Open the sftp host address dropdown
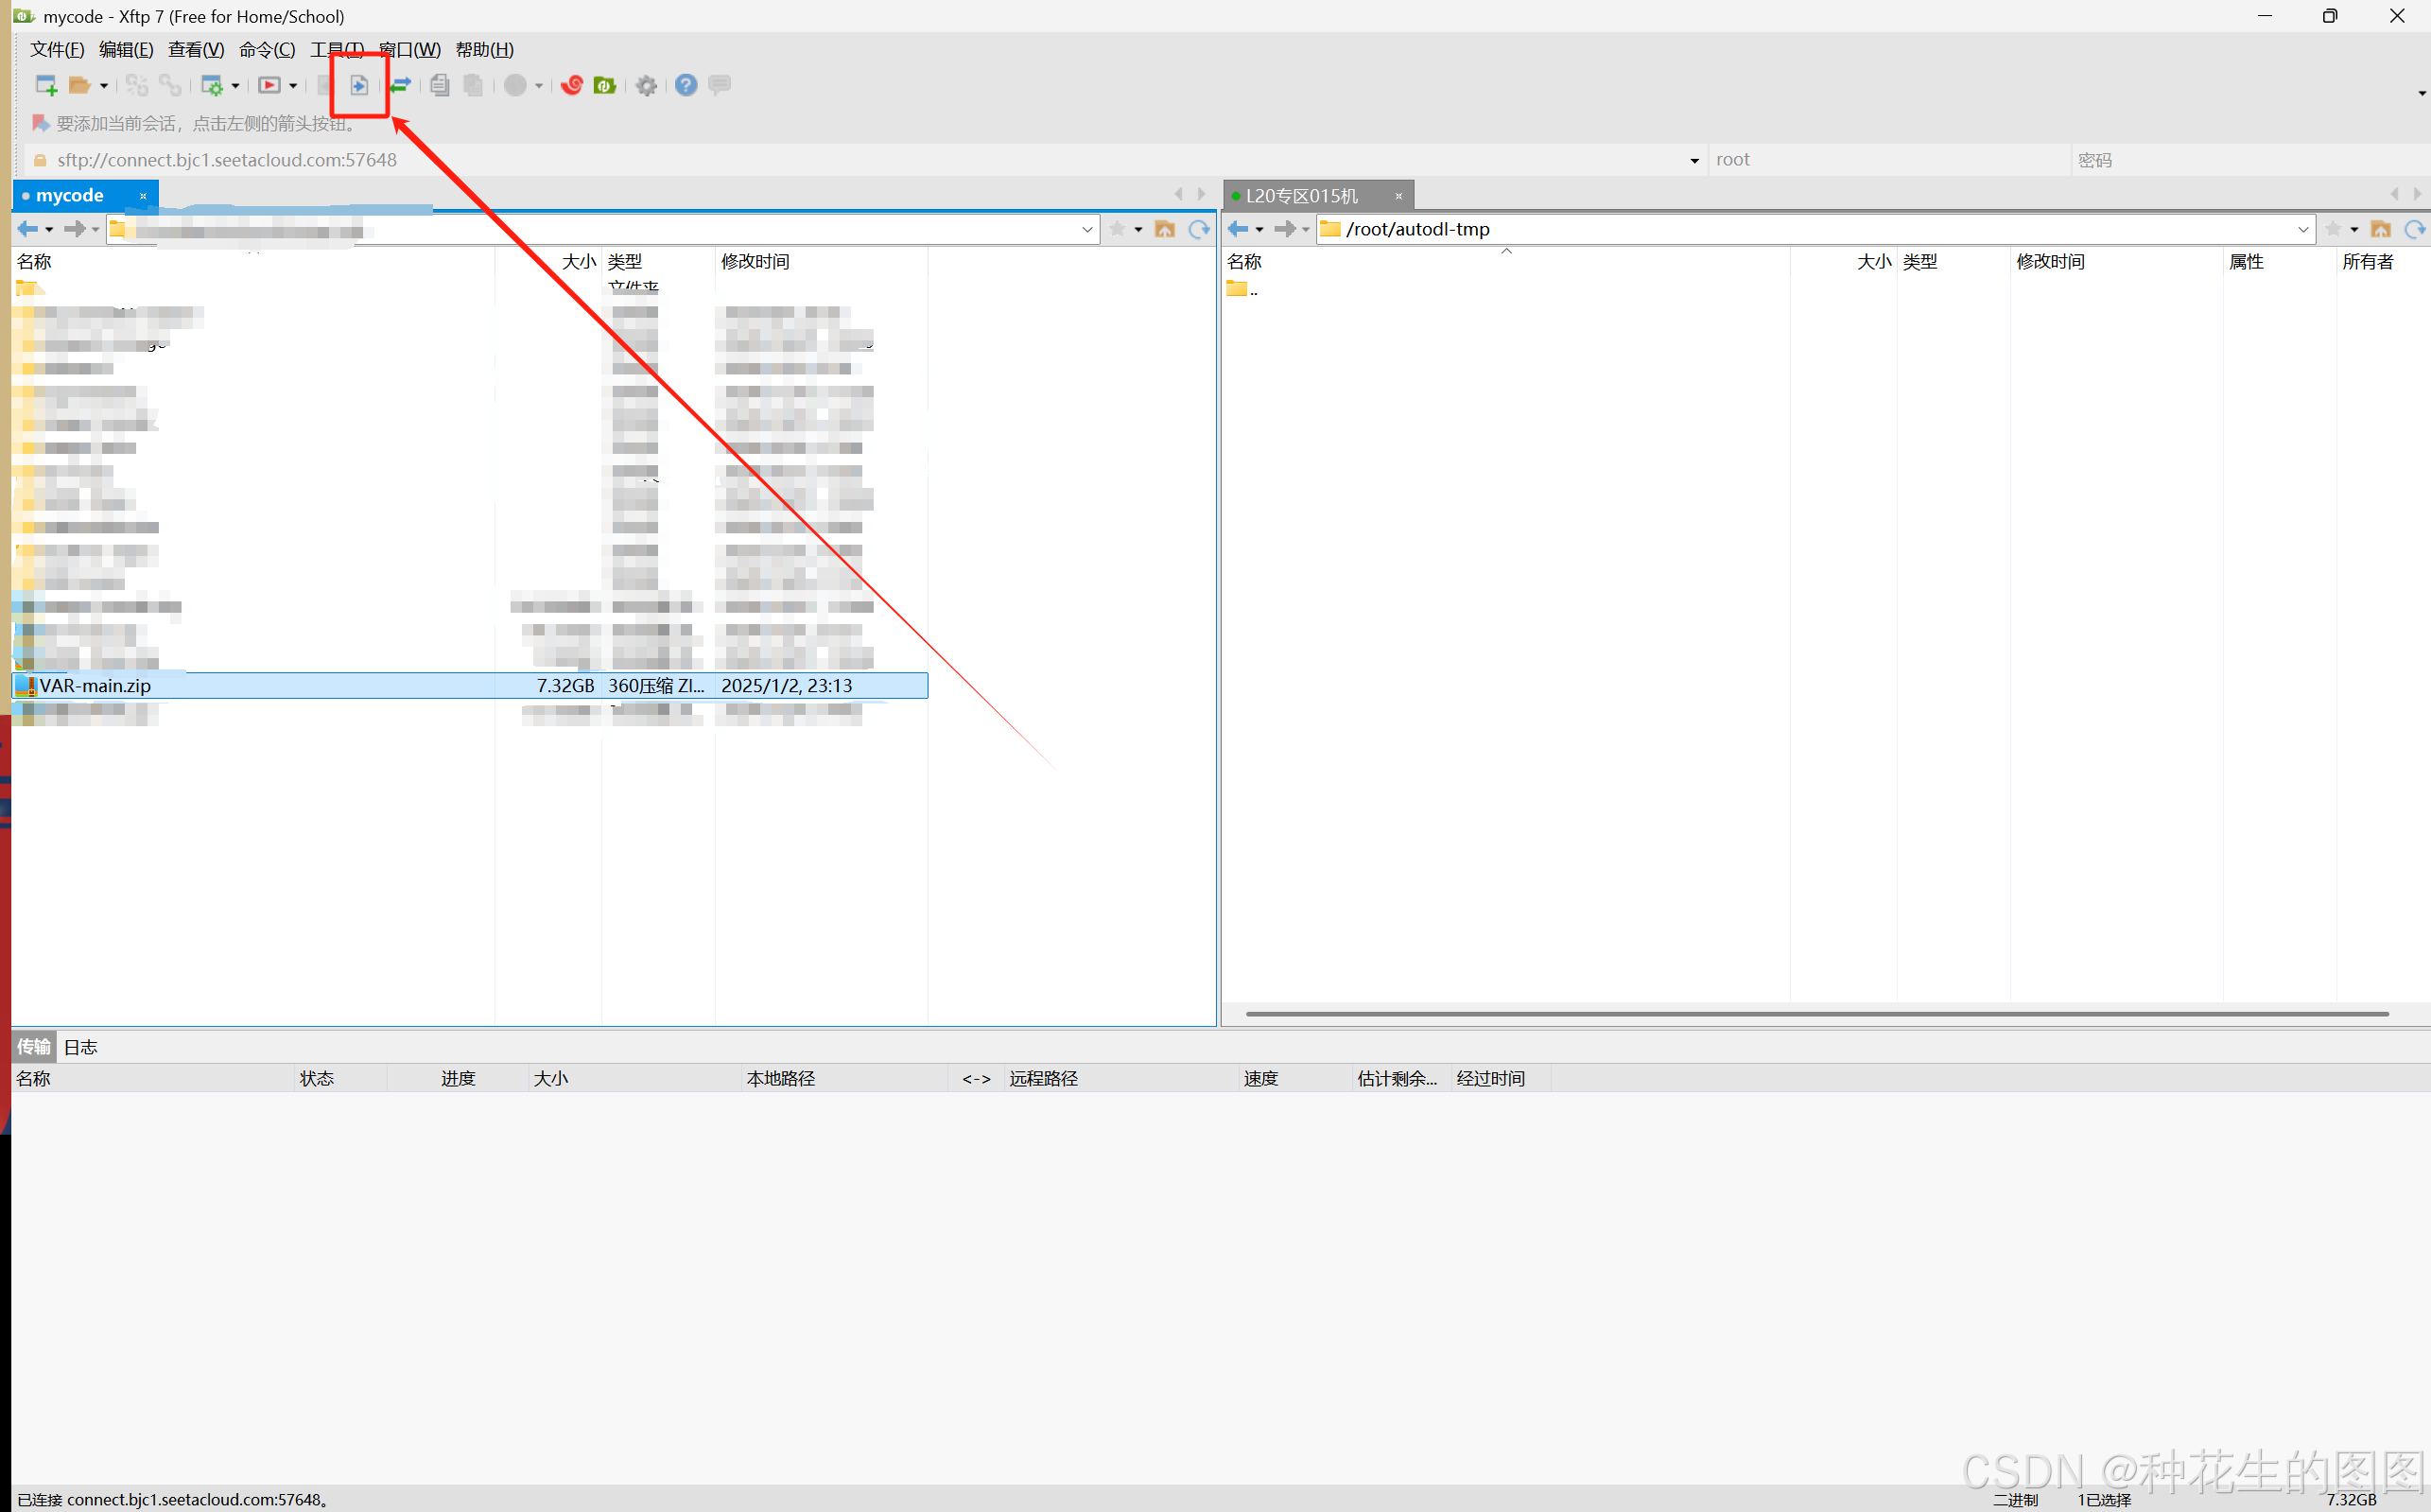The width and height of the screenshot is (2431, 1512). pyautogui.click(x=1694, y=161)
